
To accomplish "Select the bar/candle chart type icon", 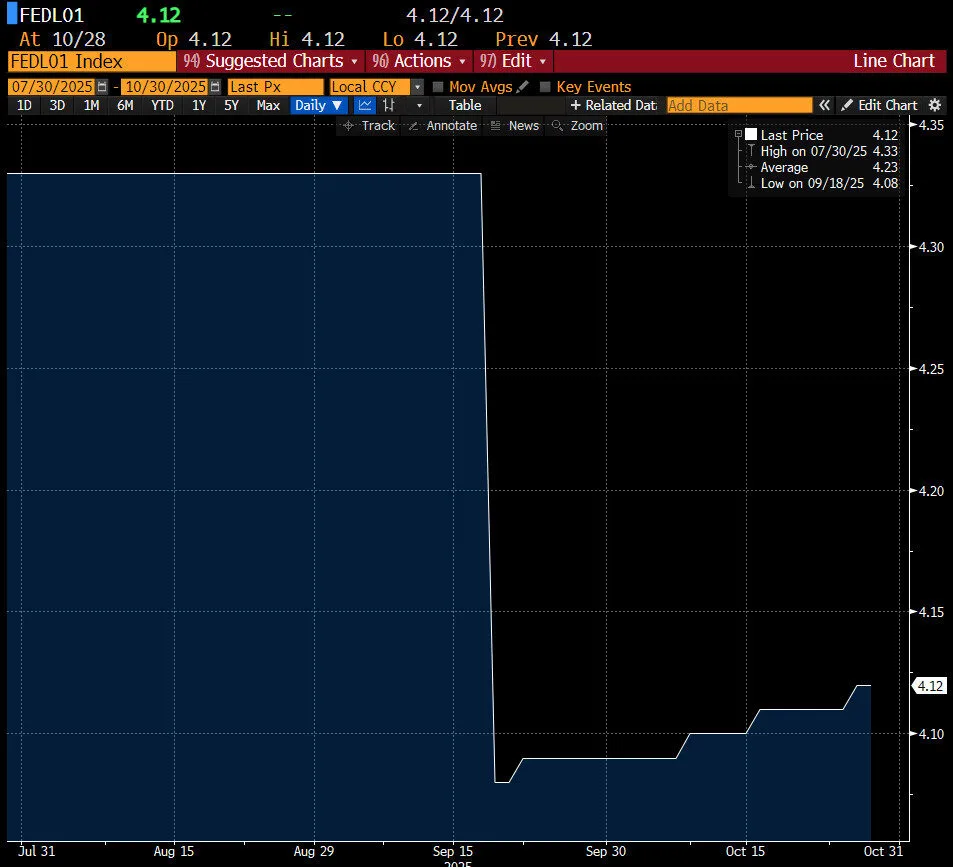I will [x=389, y=105].
